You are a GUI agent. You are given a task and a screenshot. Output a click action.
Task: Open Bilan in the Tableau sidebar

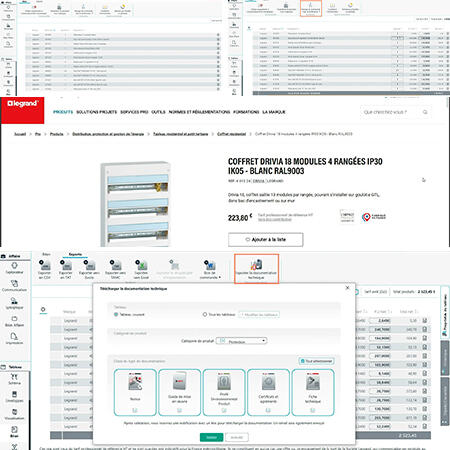14,432
